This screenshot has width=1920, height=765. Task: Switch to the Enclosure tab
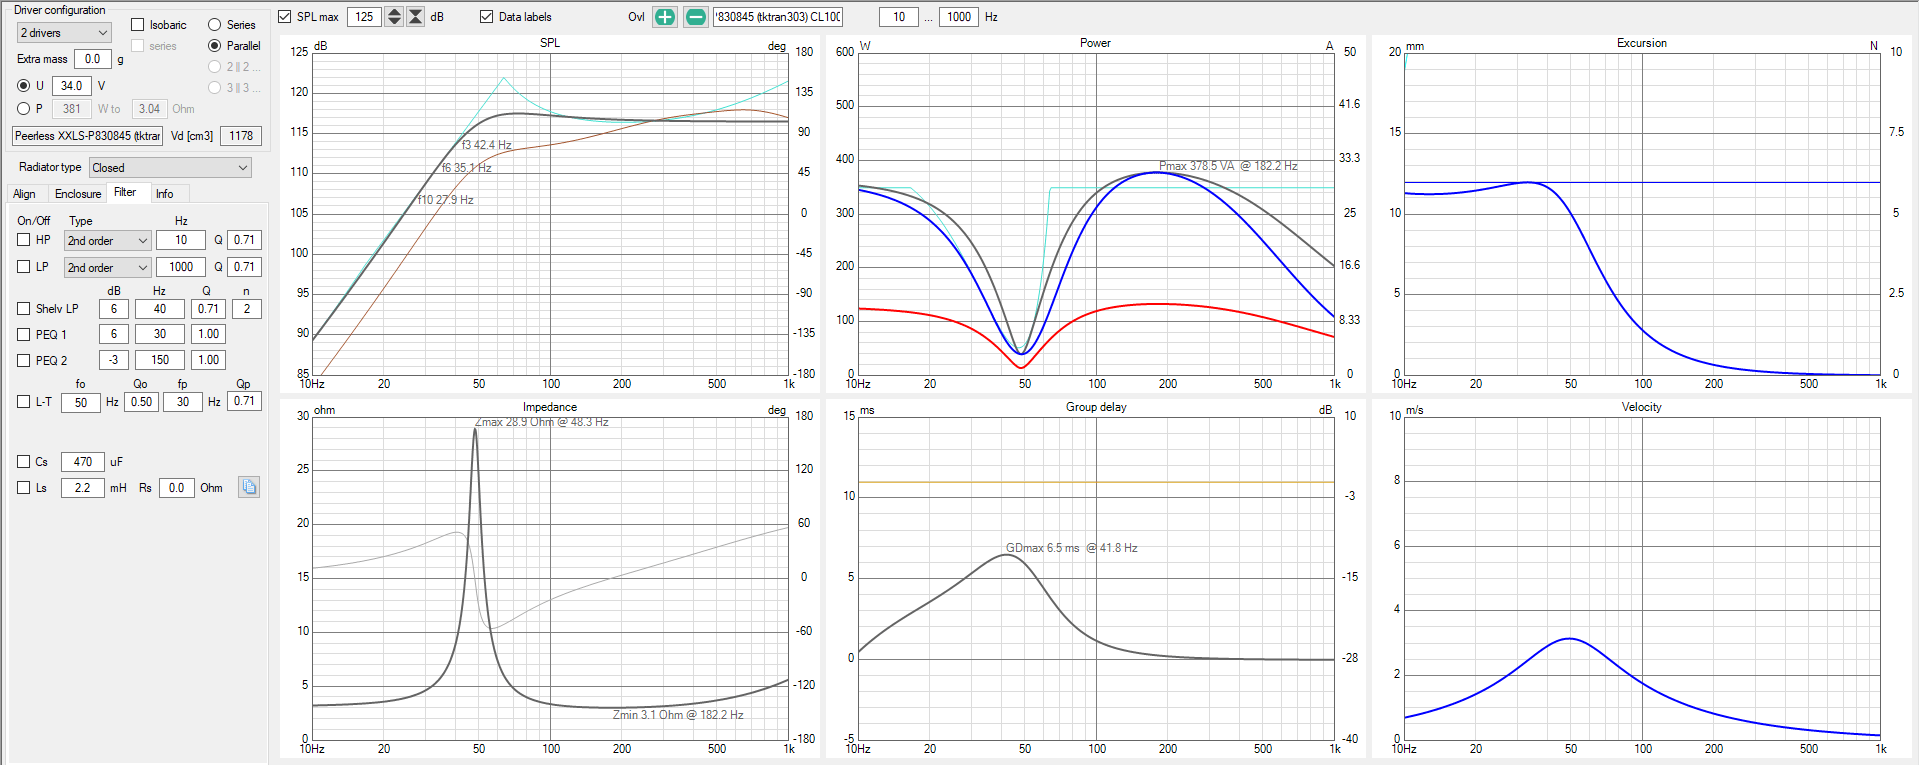(78, 194)
